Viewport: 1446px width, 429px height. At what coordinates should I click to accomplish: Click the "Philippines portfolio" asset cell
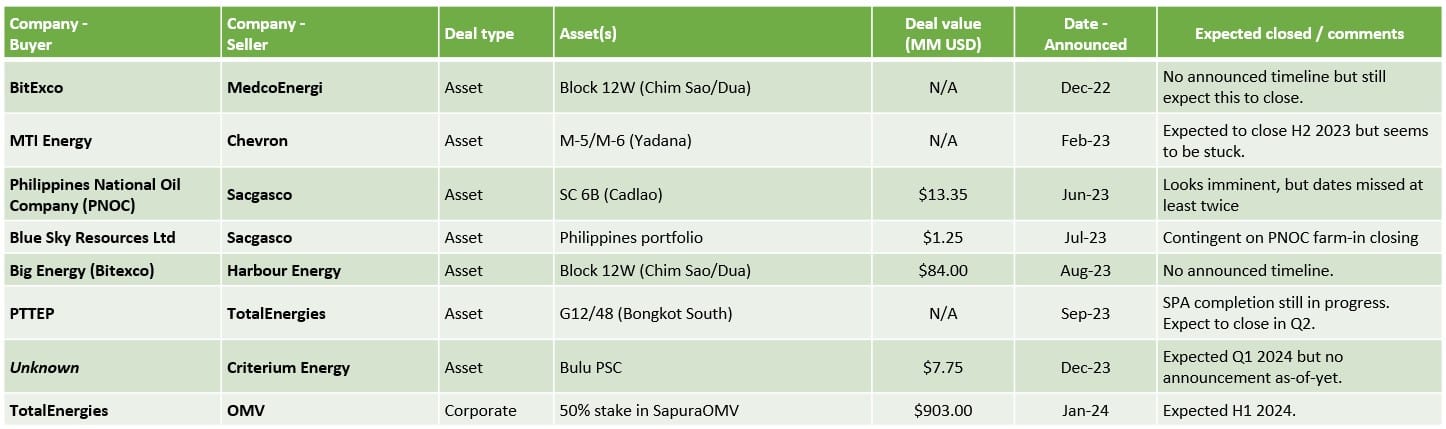(631, 238)
